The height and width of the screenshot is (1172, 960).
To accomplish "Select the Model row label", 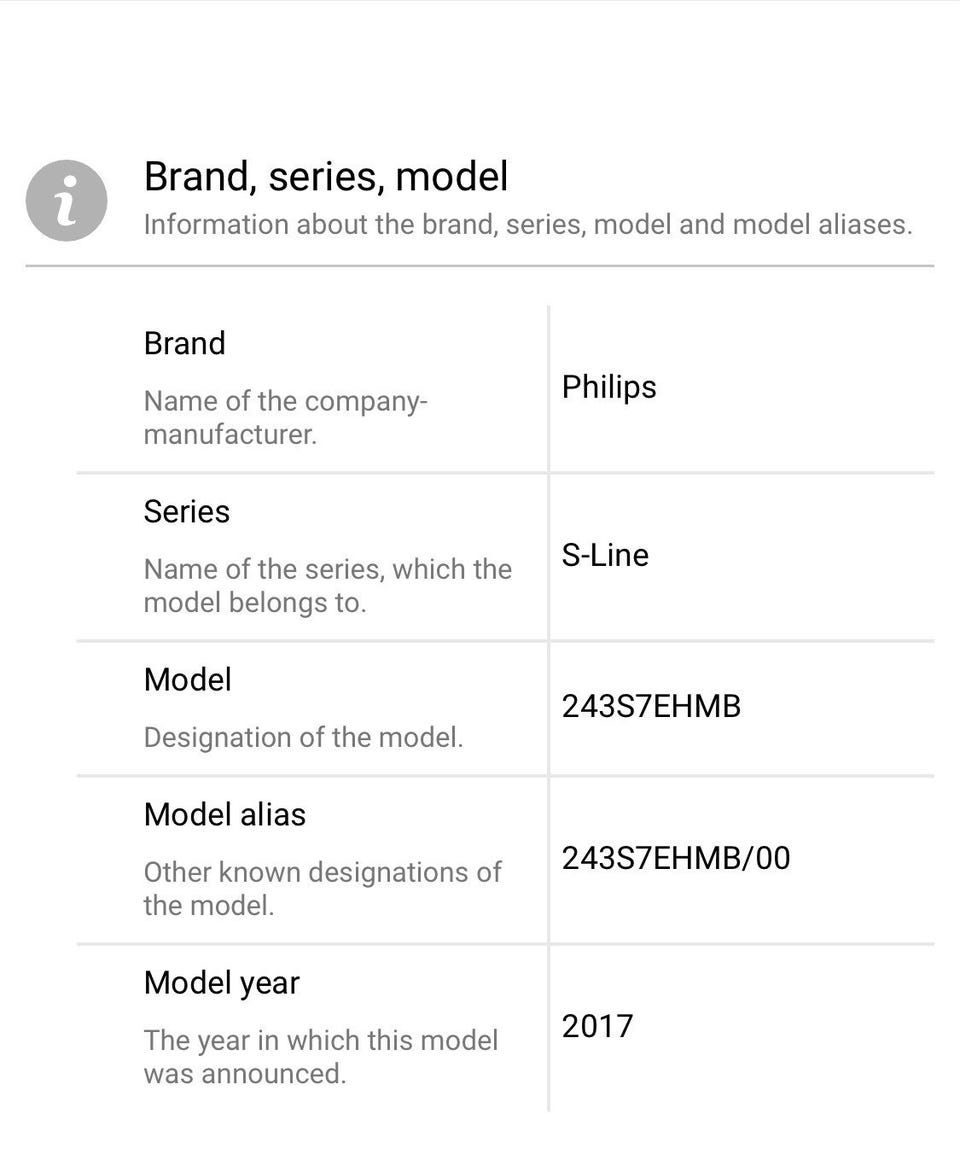I will [x=188, y=680].
